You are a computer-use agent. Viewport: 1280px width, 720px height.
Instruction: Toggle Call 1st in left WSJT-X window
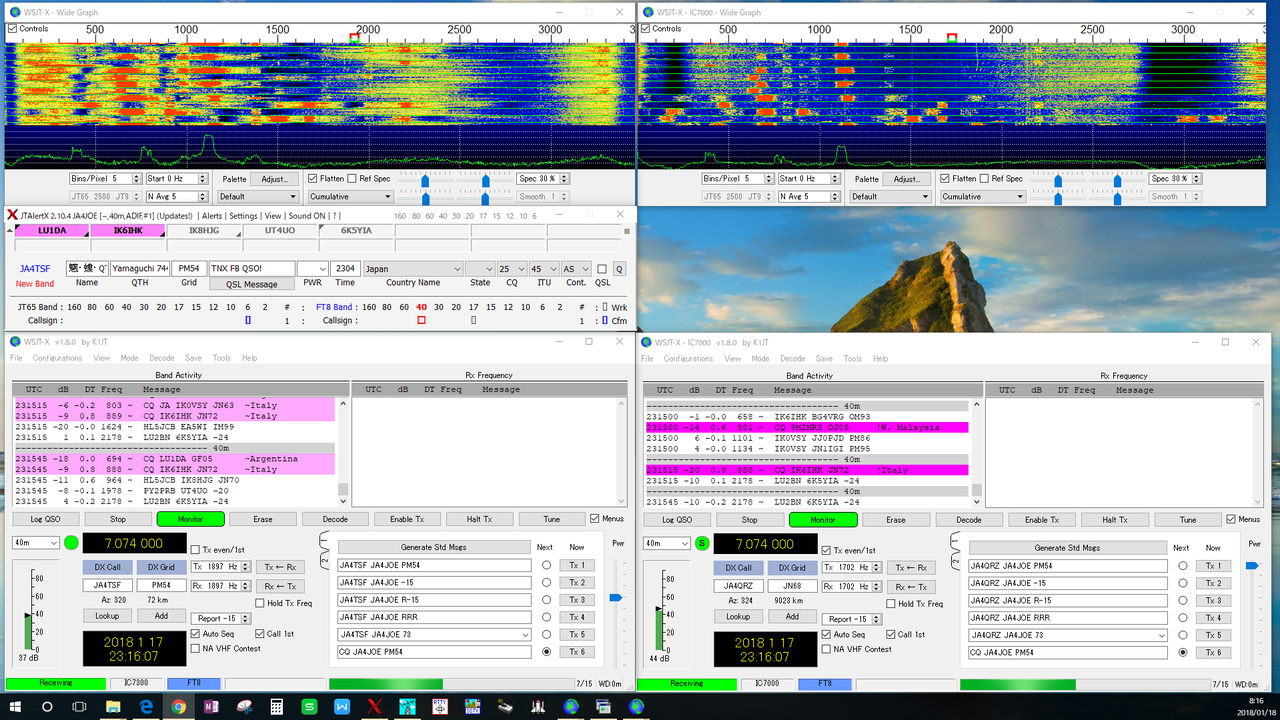click(260, 634)
